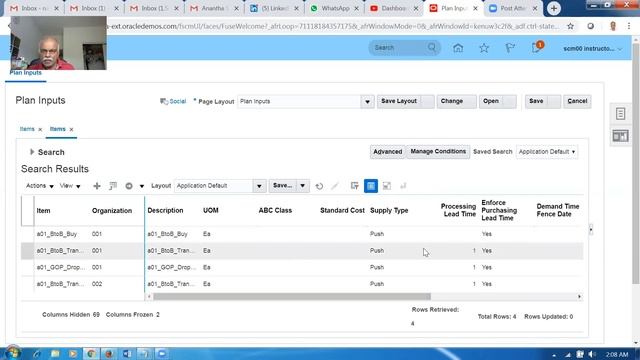This screenshot has height=360, width=640.
Task: Click the wrap icon at toolbar end
Action: (403, 186)
